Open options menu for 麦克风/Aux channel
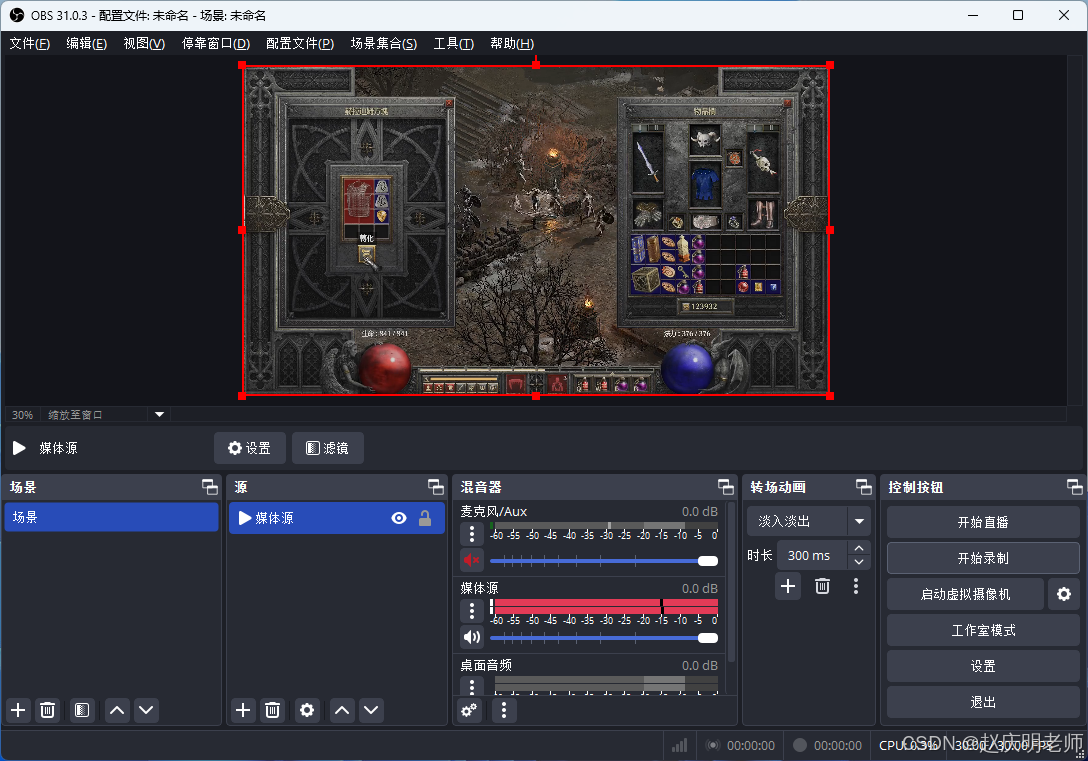The width and height of the screenshot is (1088, 761). pyautogui.click(x=472, y=534)
